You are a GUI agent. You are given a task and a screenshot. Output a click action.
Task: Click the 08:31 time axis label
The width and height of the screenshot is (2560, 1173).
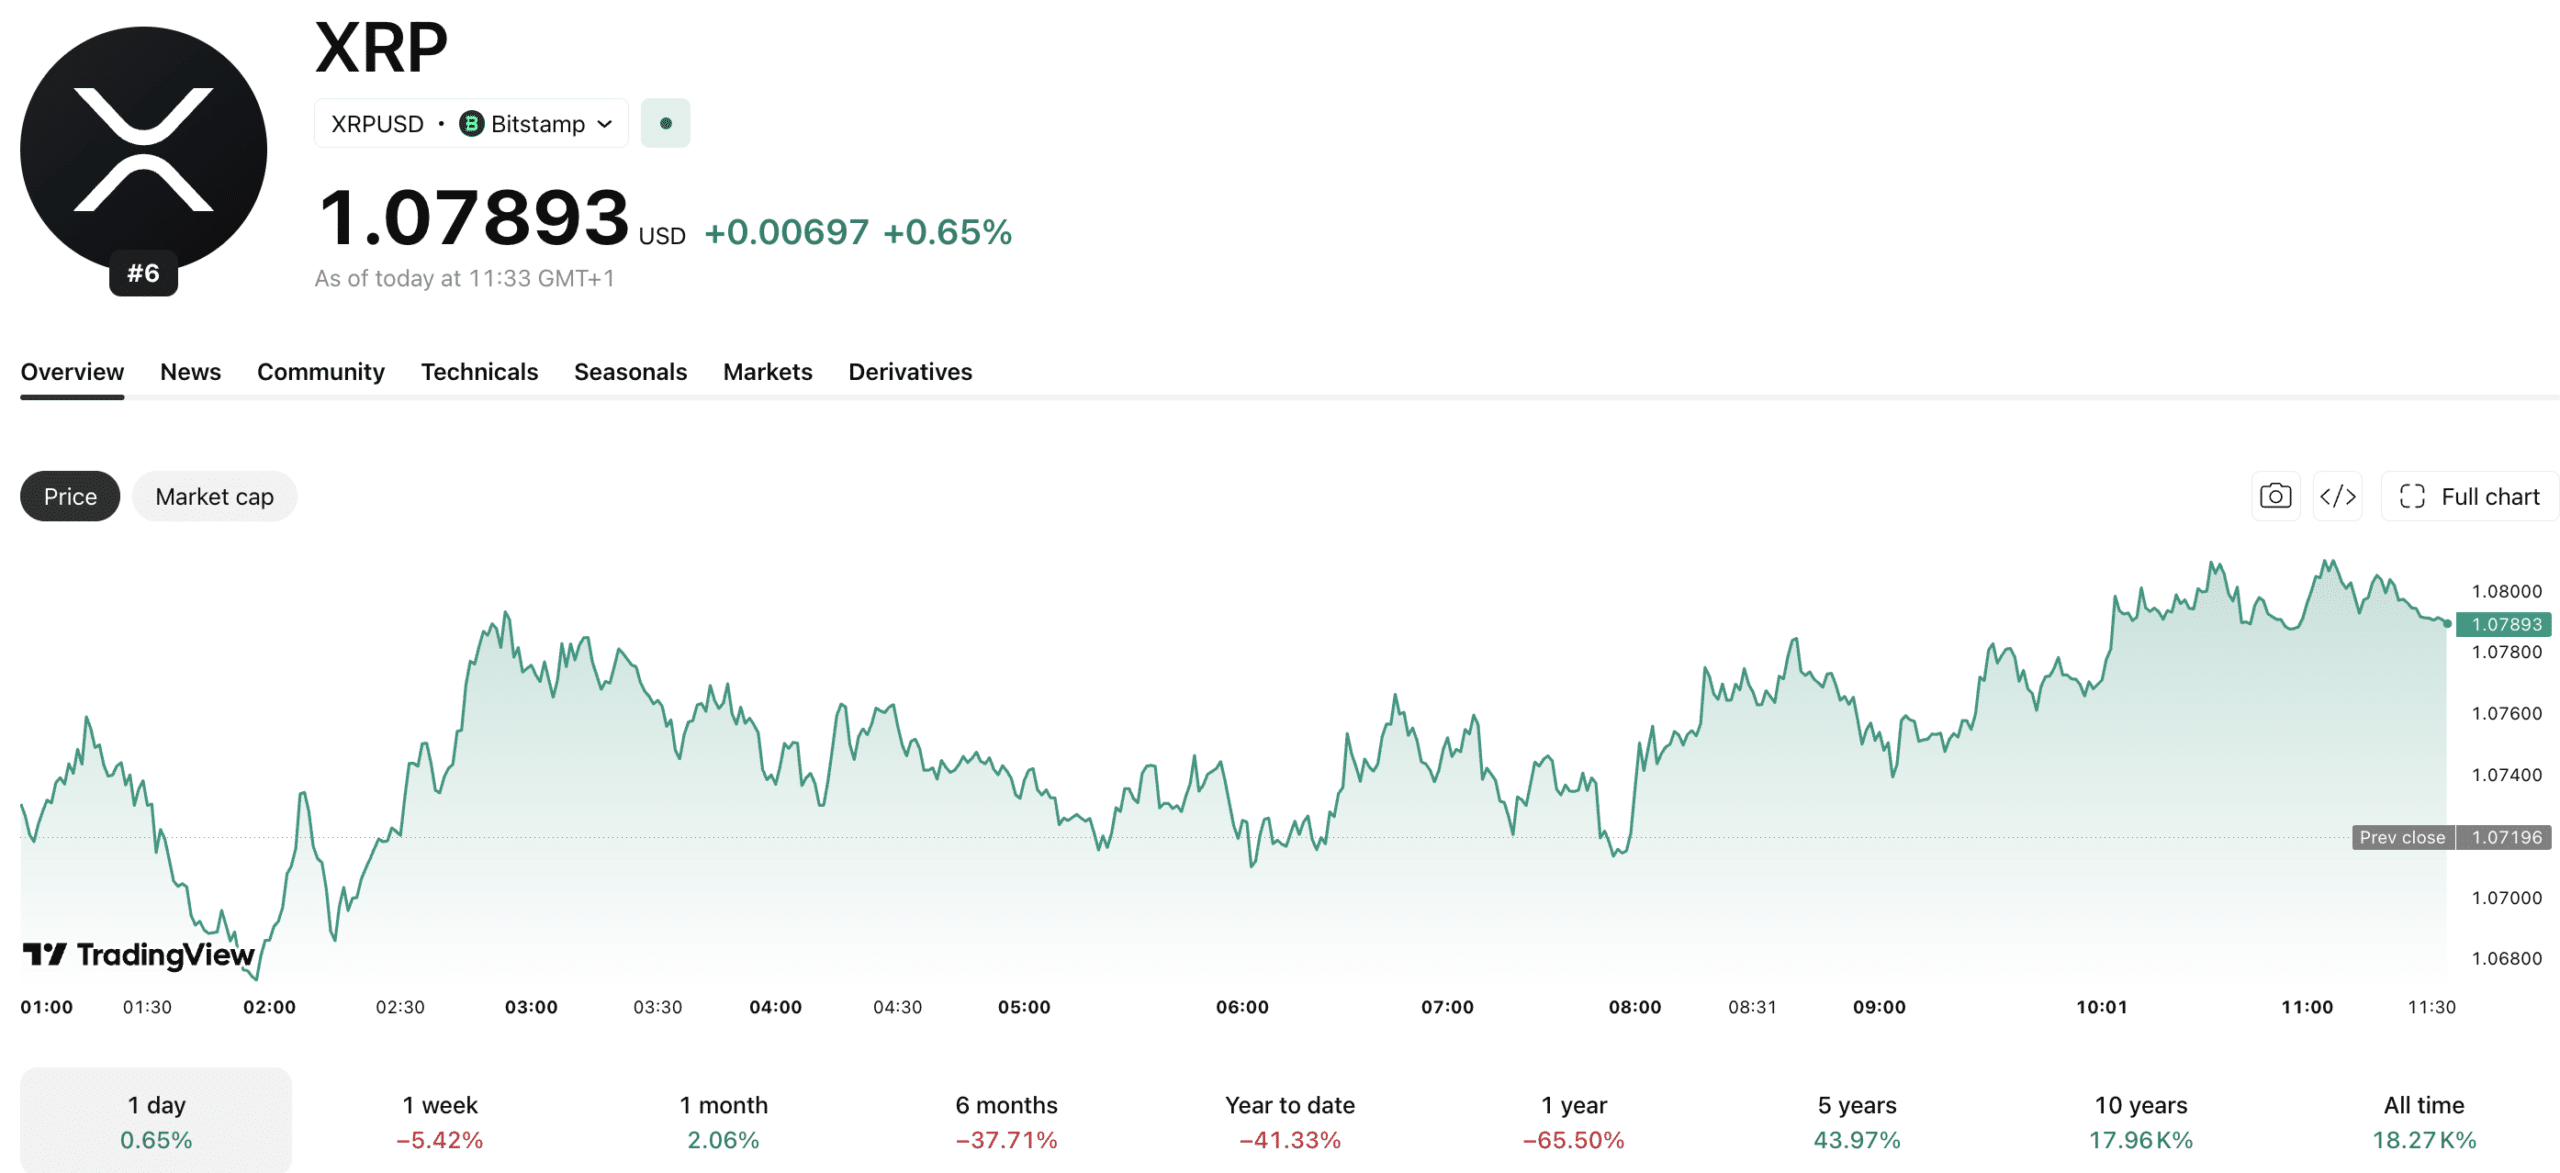(1752, 1007)
